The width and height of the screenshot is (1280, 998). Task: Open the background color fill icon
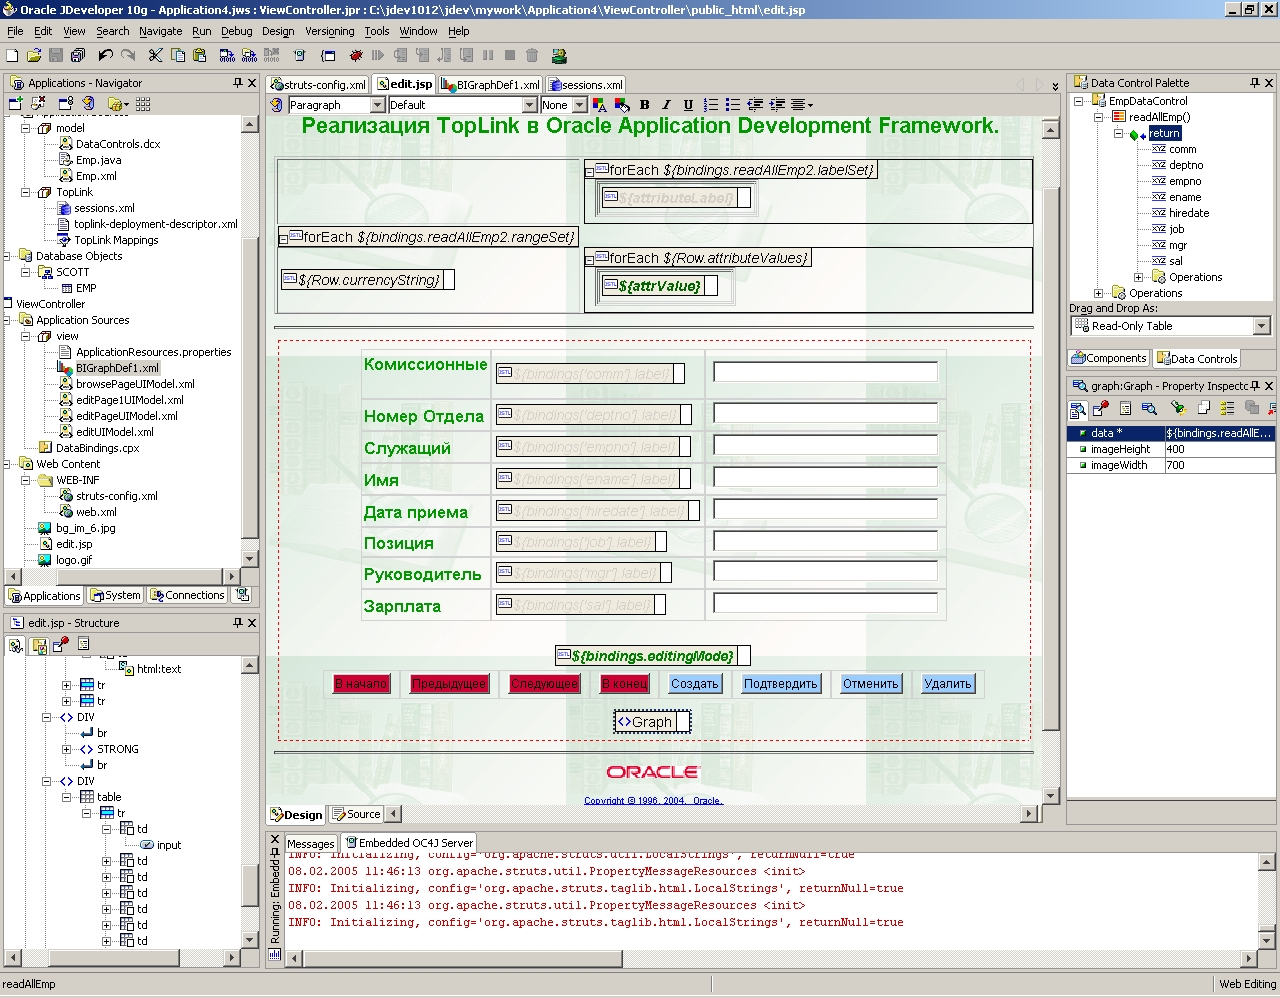pyautogui.click(x=621, y=105)
